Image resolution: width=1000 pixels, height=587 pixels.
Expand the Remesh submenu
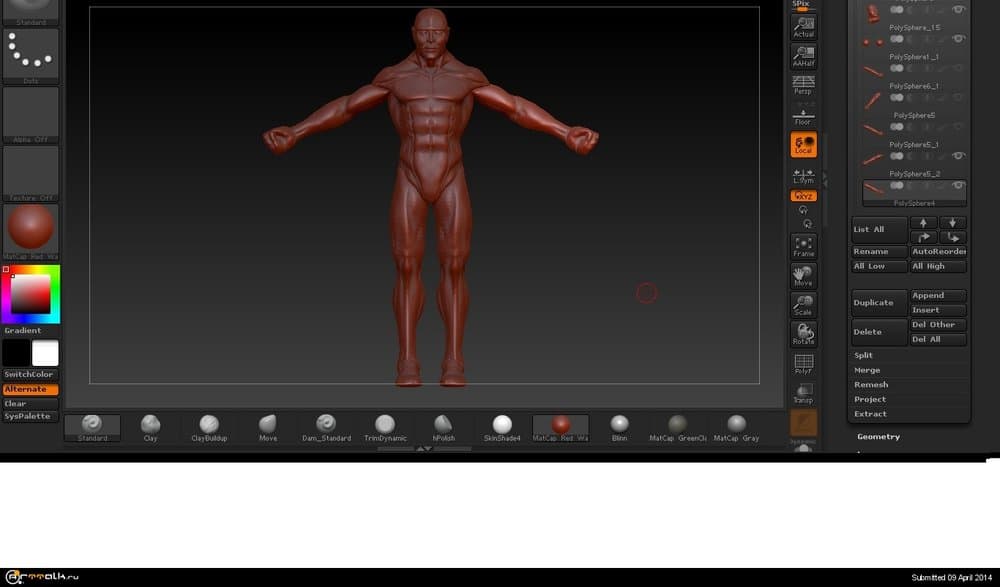871,385
